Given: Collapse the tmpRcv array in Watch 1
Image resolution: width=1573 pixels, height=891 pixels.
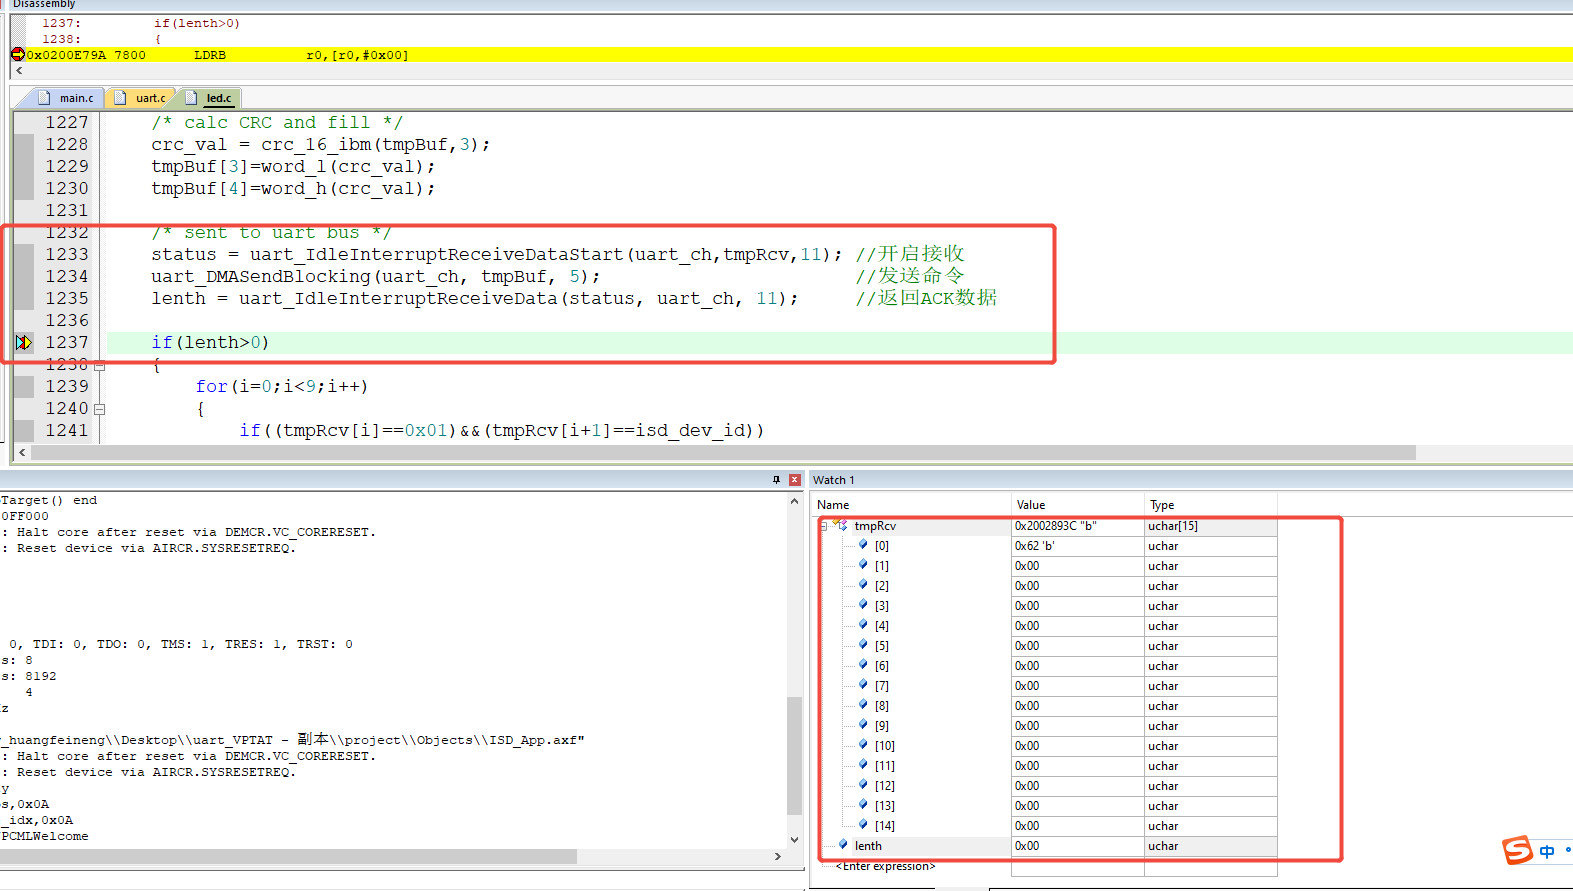Looking at the screenshot, I should click(824, 526).
